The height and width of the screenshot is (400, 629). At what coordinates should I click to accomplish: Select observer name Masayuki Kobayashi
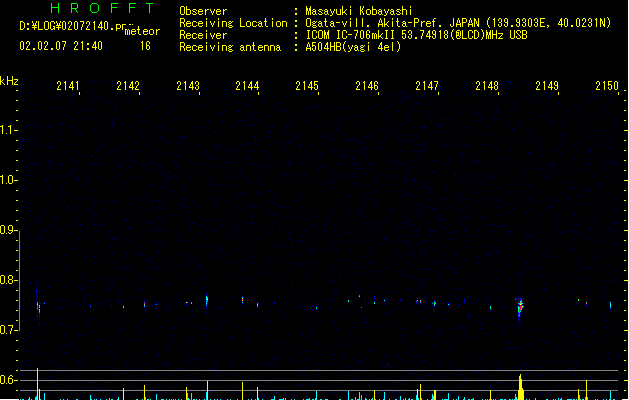point(359,11)
